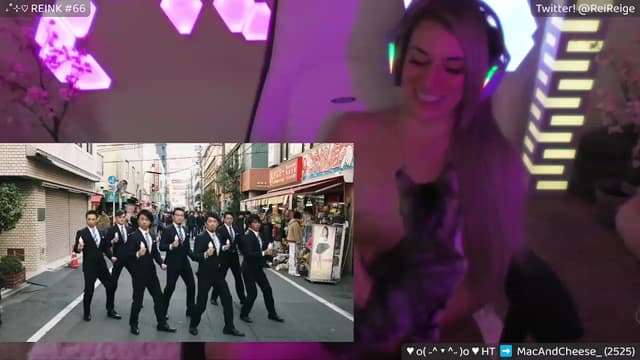
Task: Click the Twitter! @ReiReige handle text
Action: coord(585,9)
